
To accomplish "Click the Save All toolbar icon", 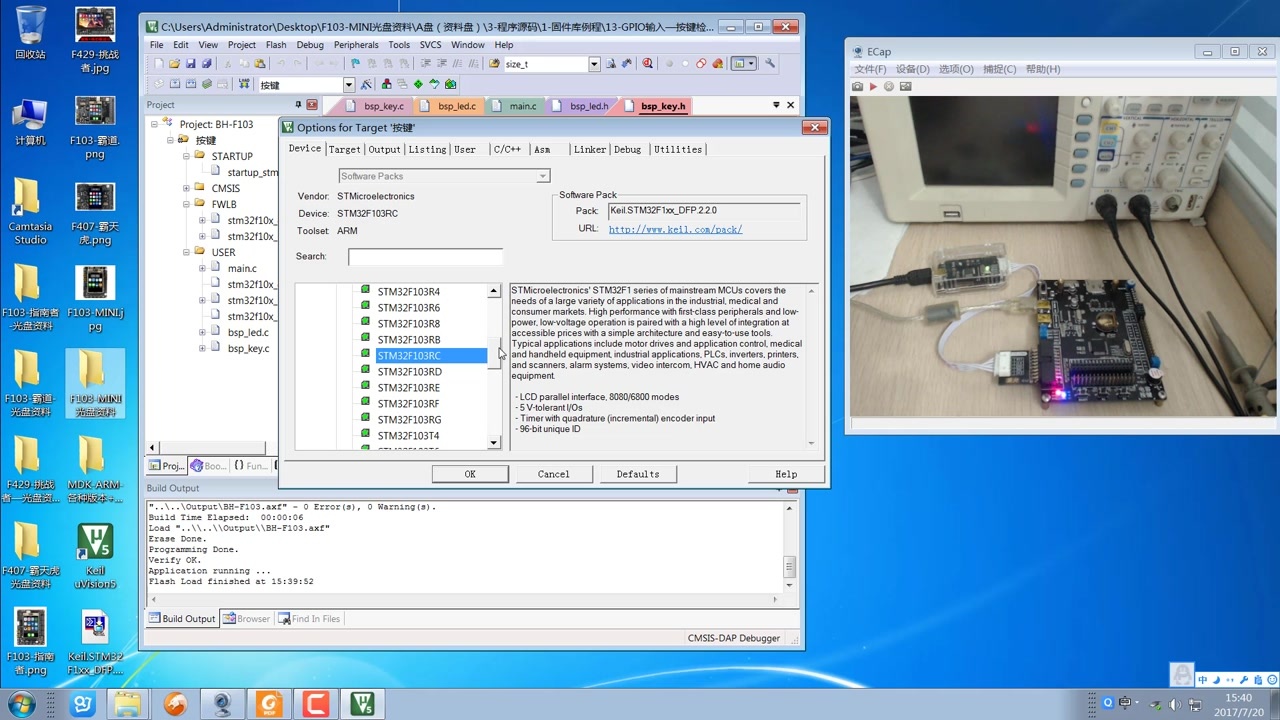I will tap(206, 63).
